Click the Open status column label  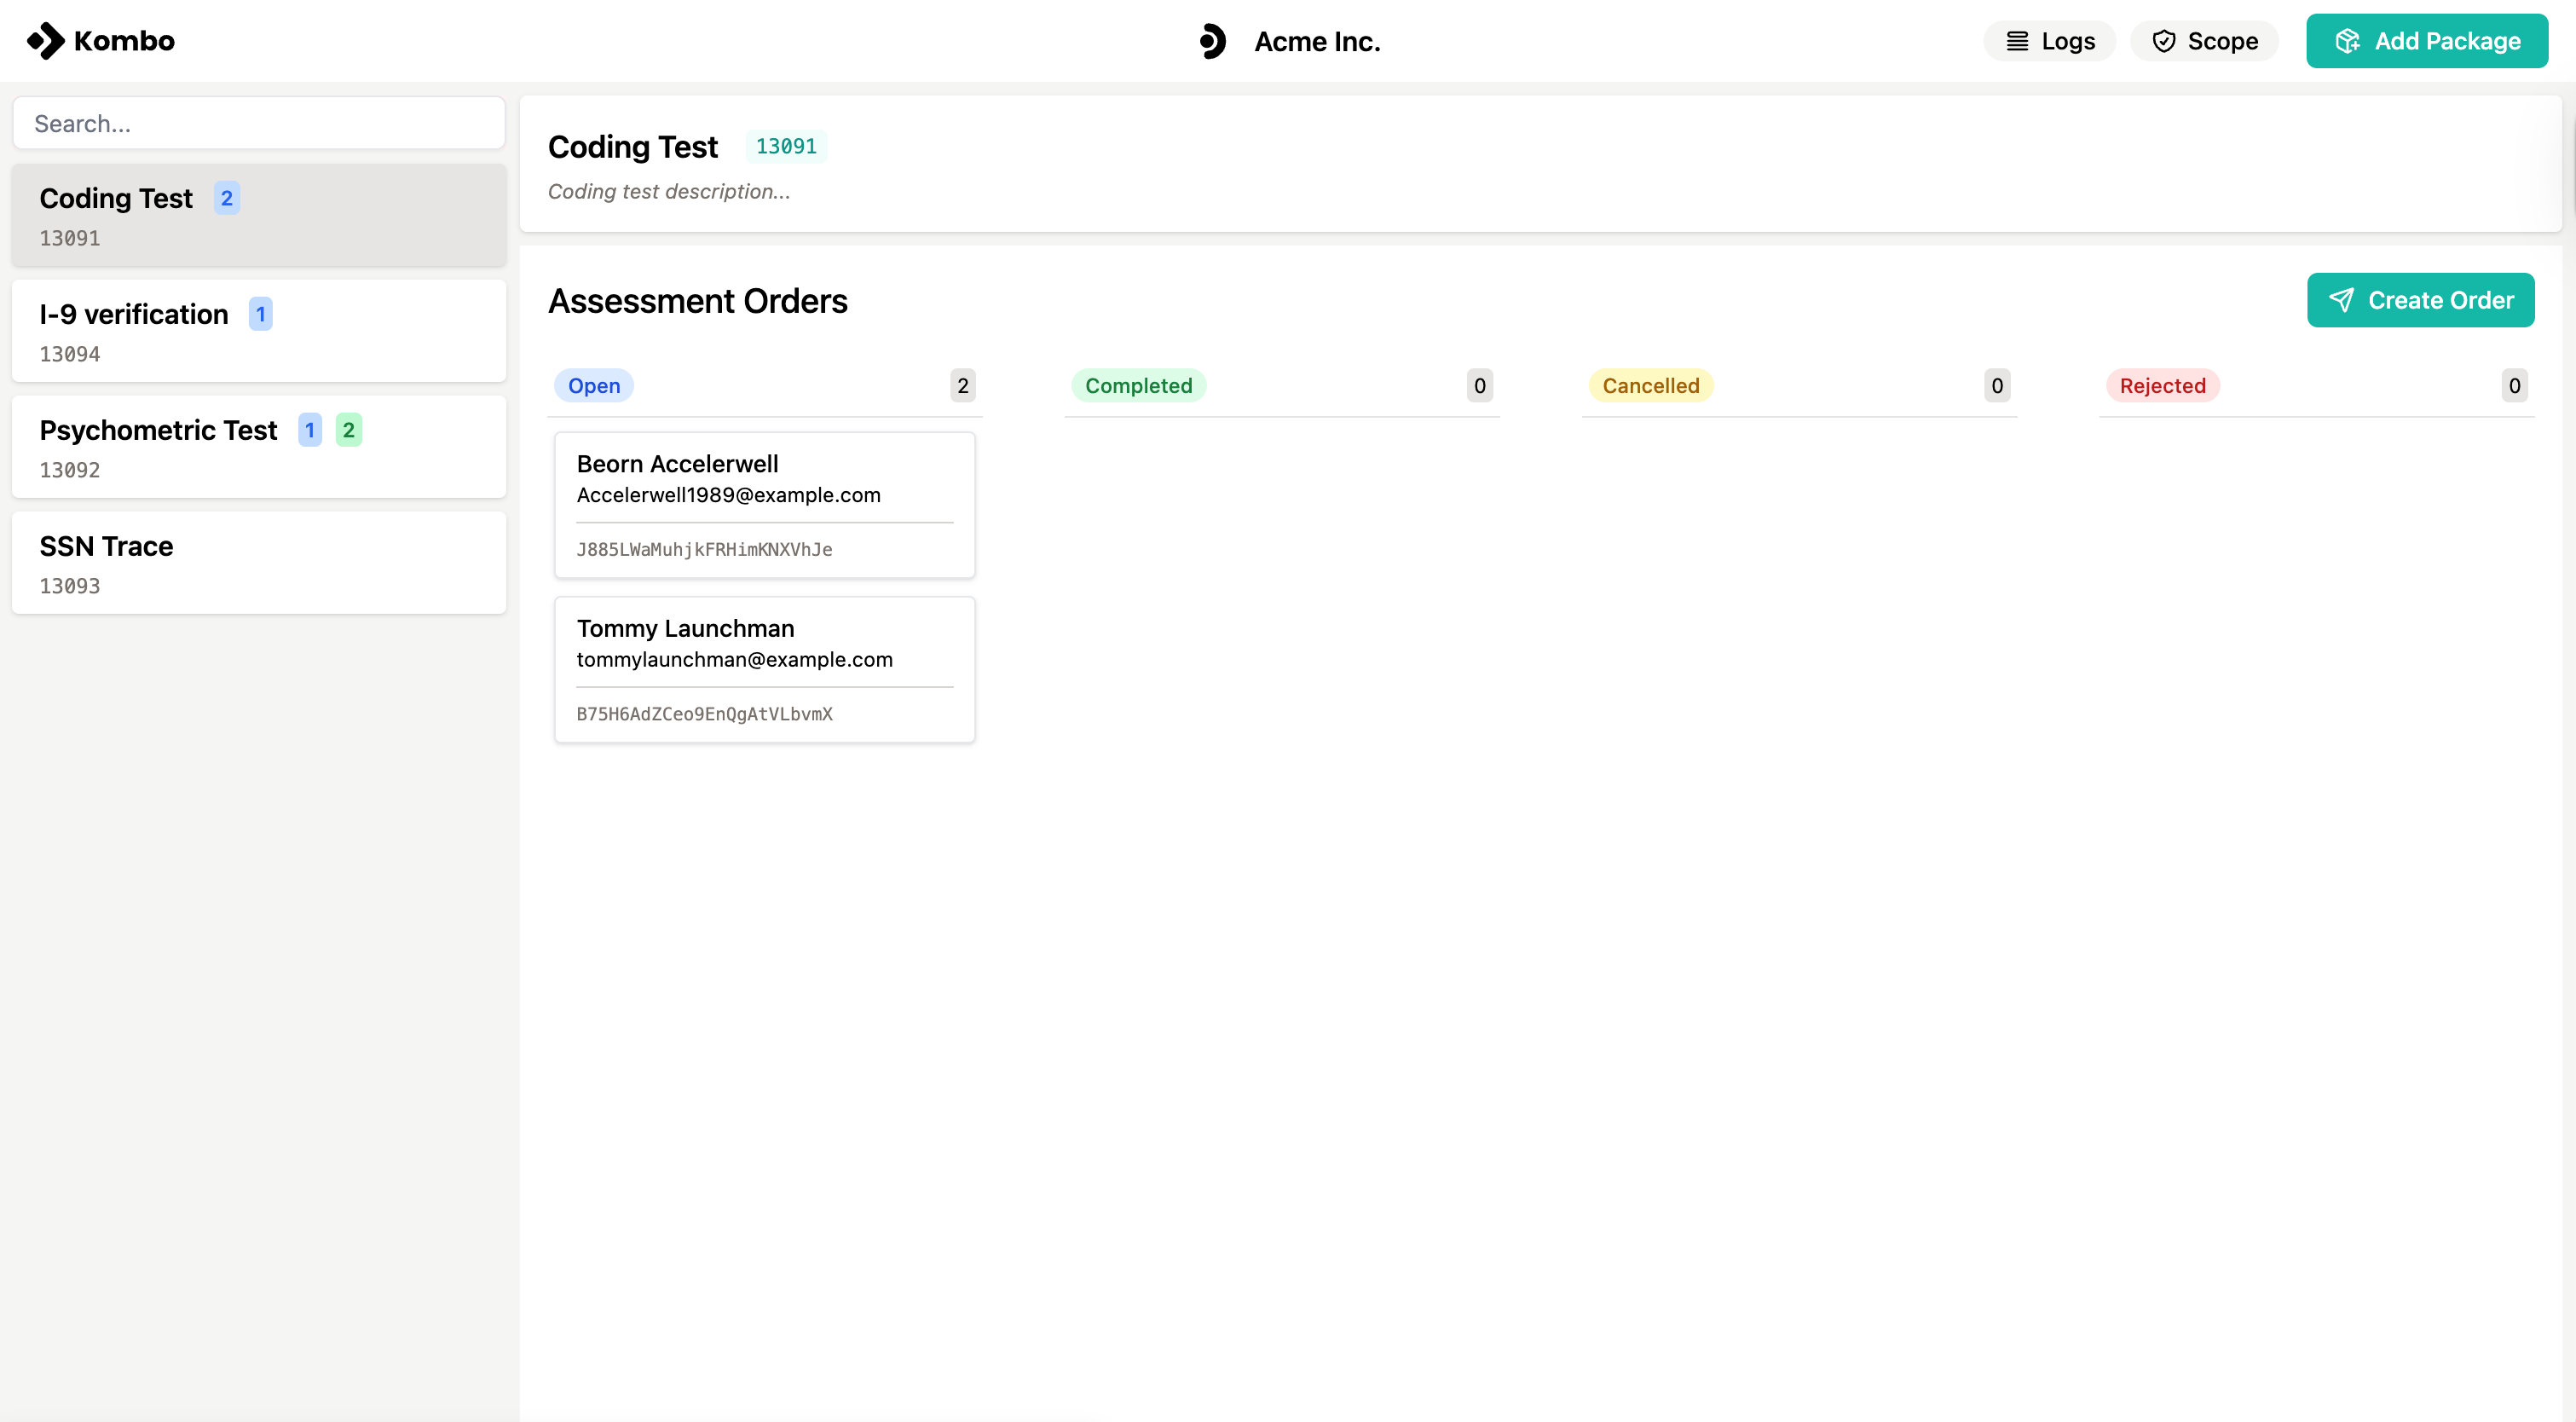(593, 386)
